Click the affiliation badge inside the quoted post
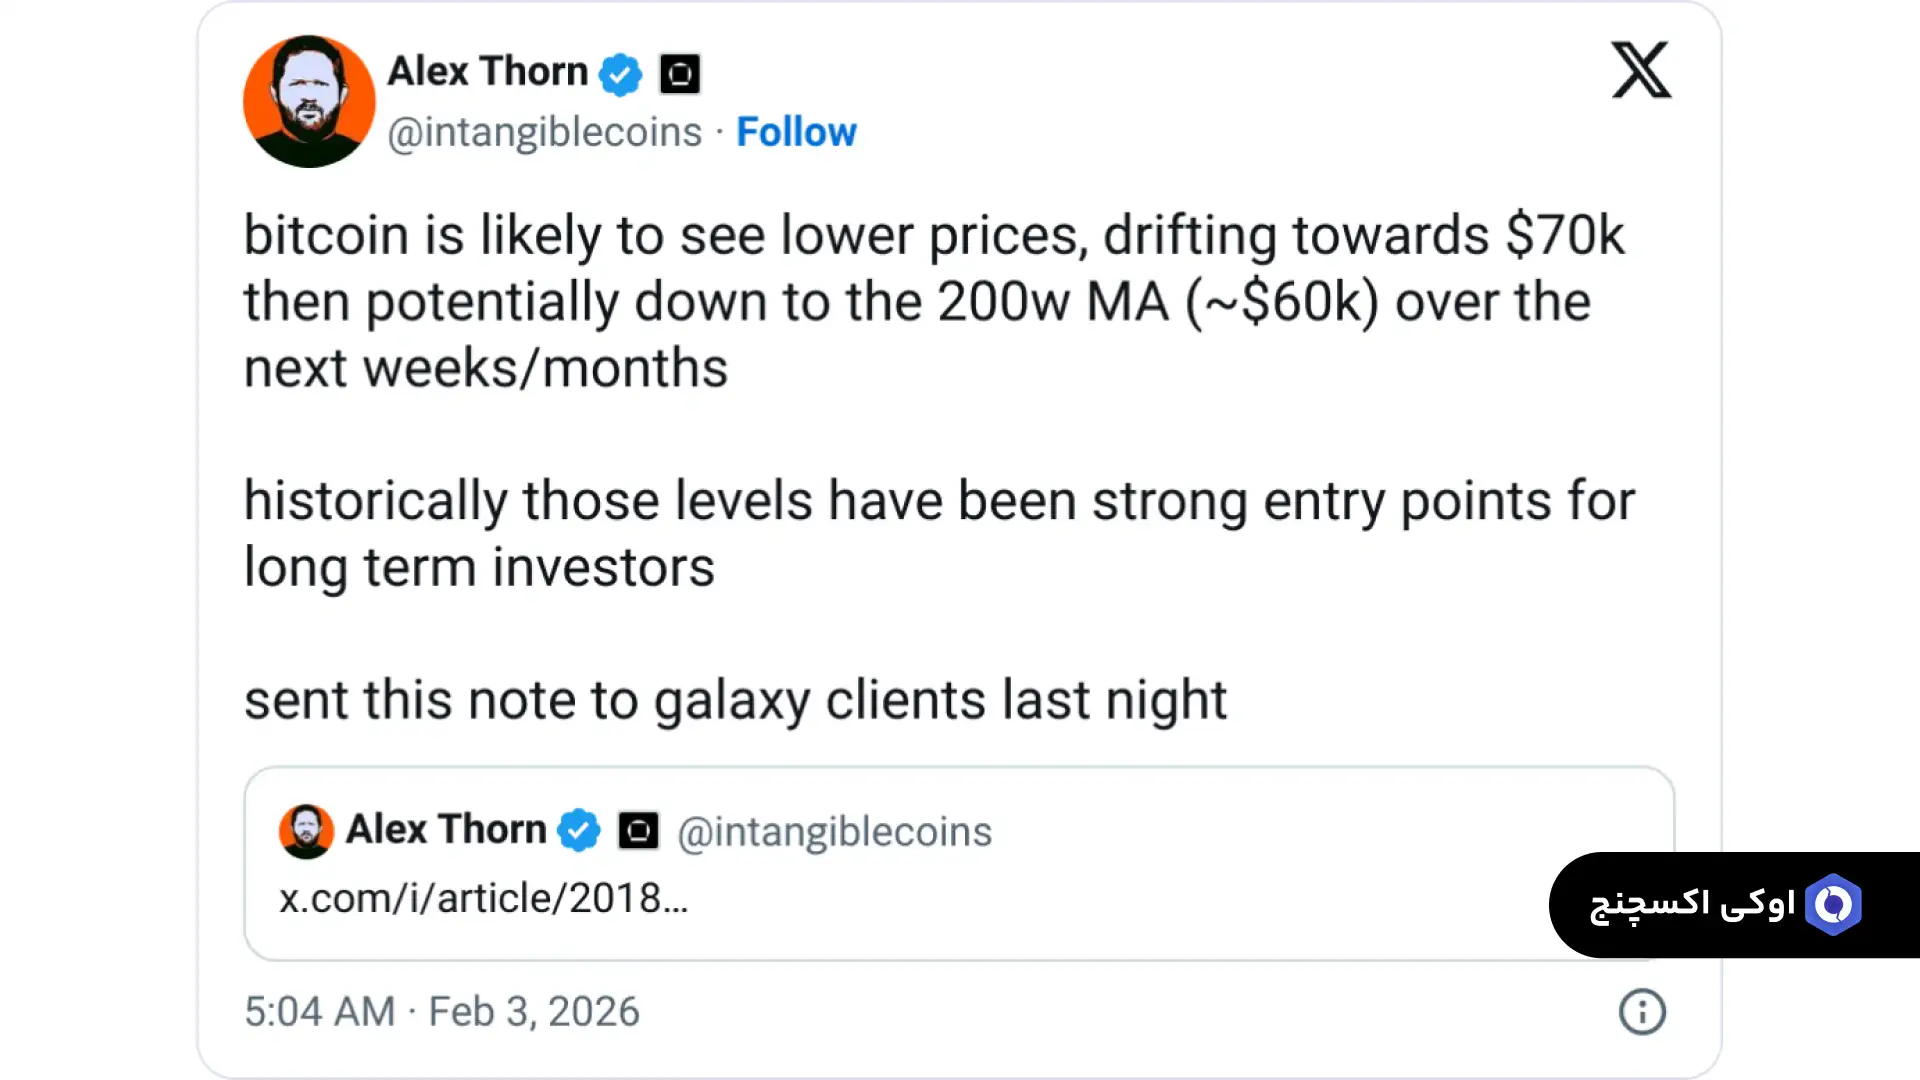Viewport: 1920px width, 1080px height. pyautogui.click(x=638, y=831)
